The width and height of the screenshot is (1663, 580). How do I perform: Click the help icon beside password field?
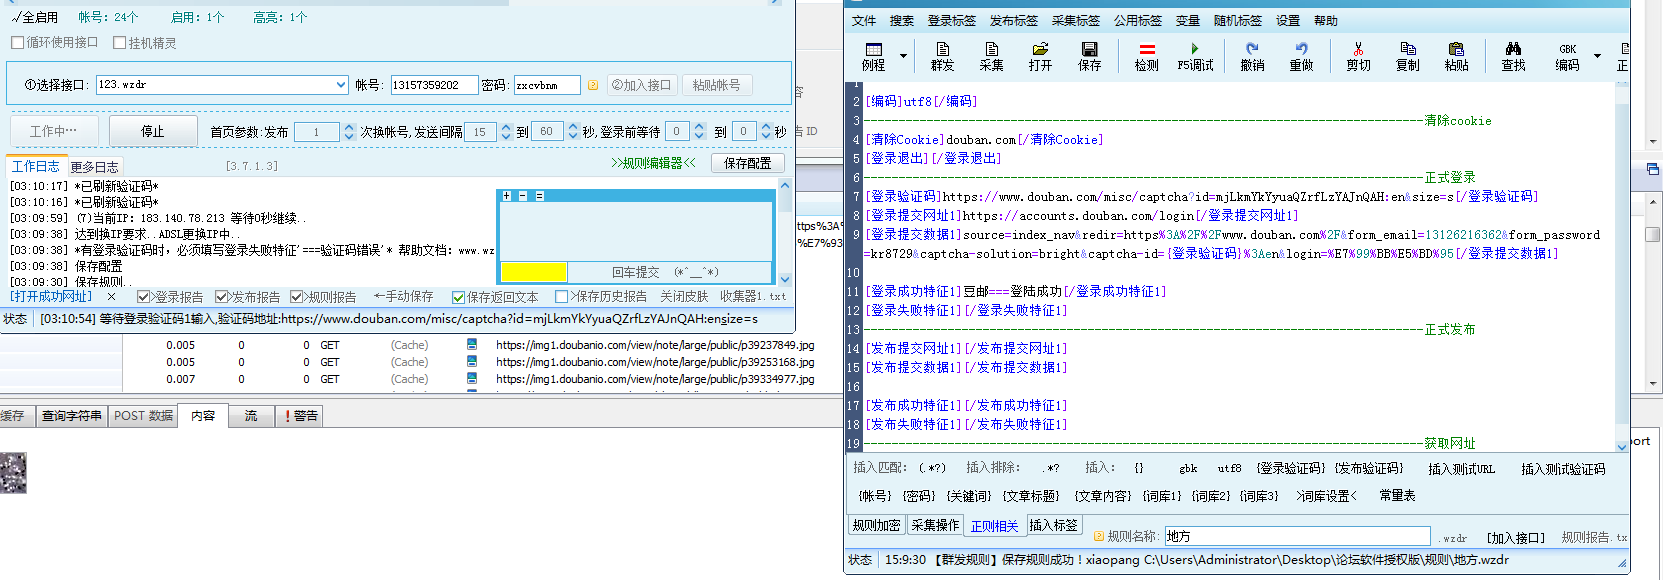pos(592,85)
